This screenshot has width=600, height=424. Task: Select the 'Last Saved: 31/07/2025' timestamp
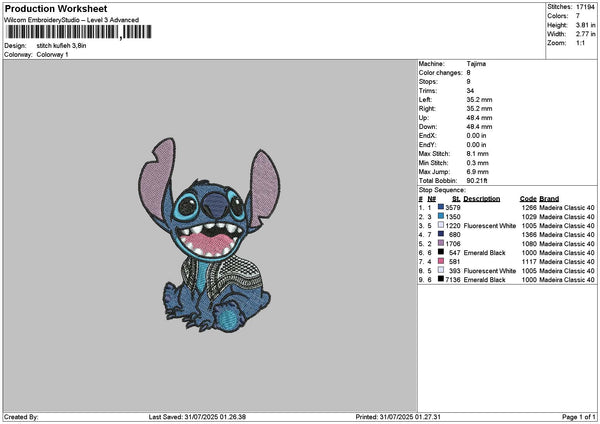coord(197,417)
